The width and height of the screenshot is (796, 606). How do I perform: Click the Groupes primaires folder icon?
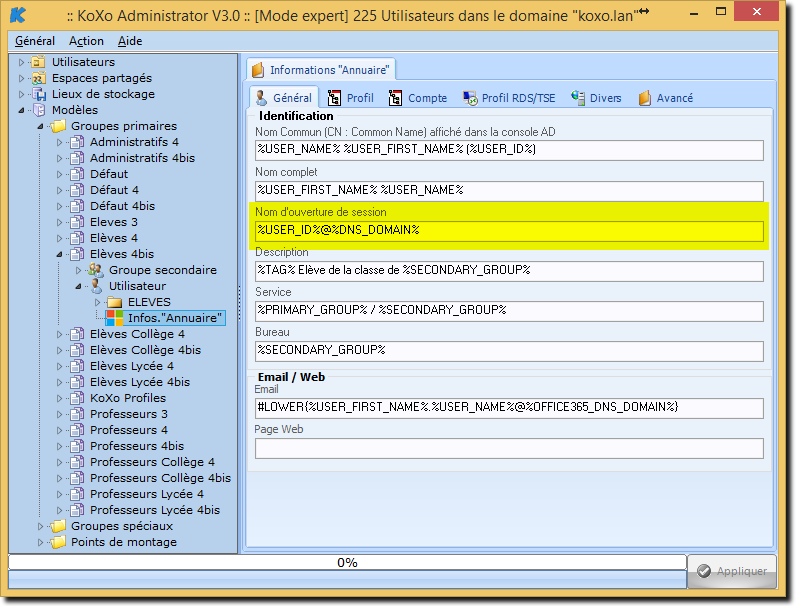58,126
